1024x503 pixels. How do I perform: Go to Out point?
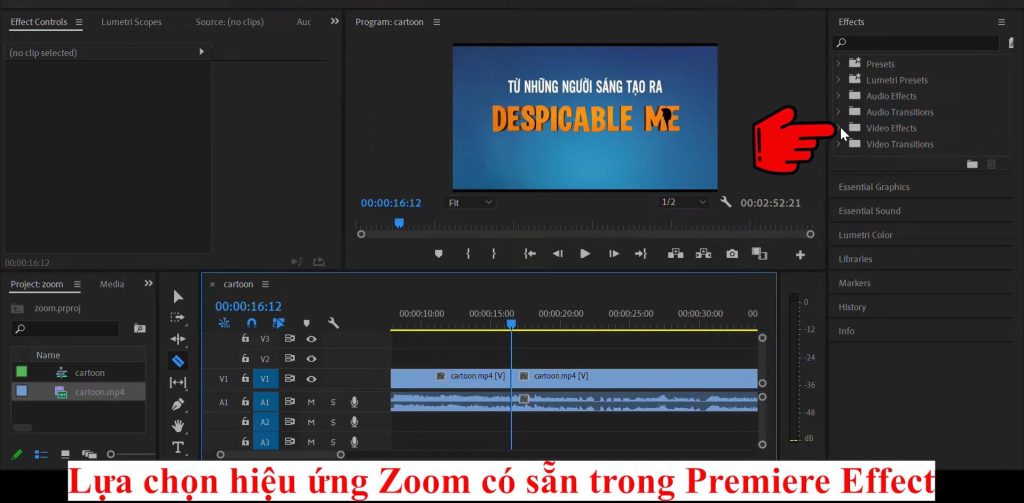(x=641, y=254)
